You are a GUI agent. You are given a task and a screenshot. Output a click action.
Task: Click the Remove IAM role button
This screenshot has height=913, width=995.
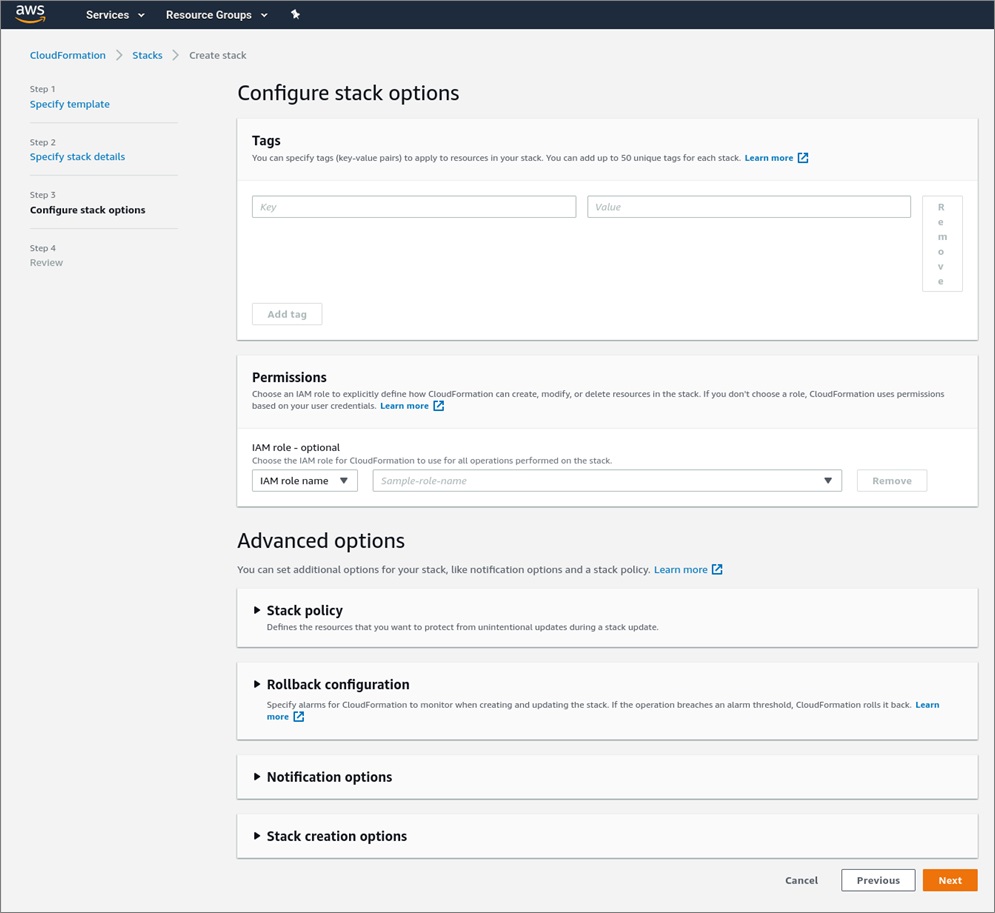pyautogui.click(x=892, y=481)
